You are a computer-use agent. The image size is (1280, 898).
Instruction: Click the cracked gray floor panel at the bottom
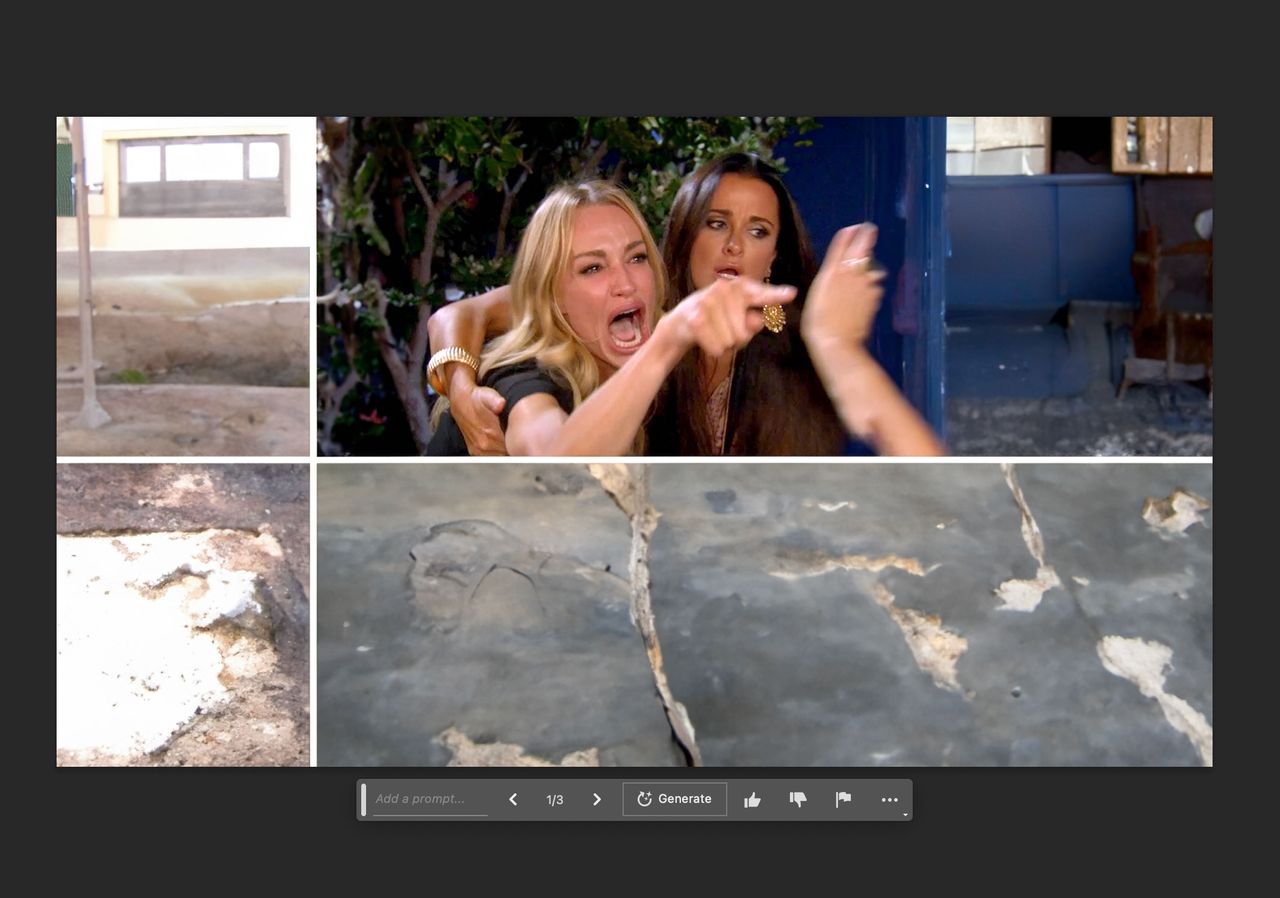coord(765,615)
